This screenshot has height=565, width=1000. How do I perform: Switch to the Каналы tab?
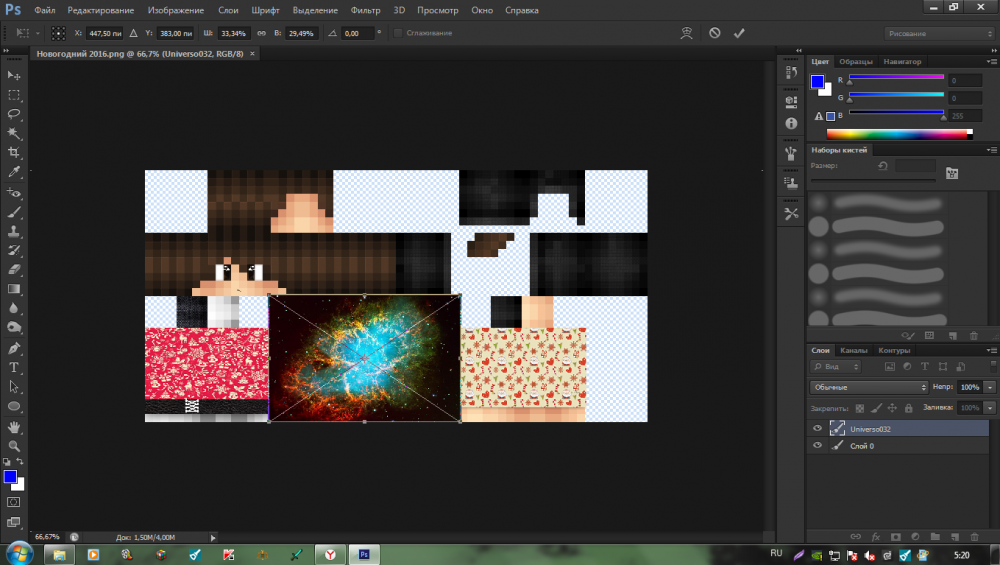click(853, 351)
